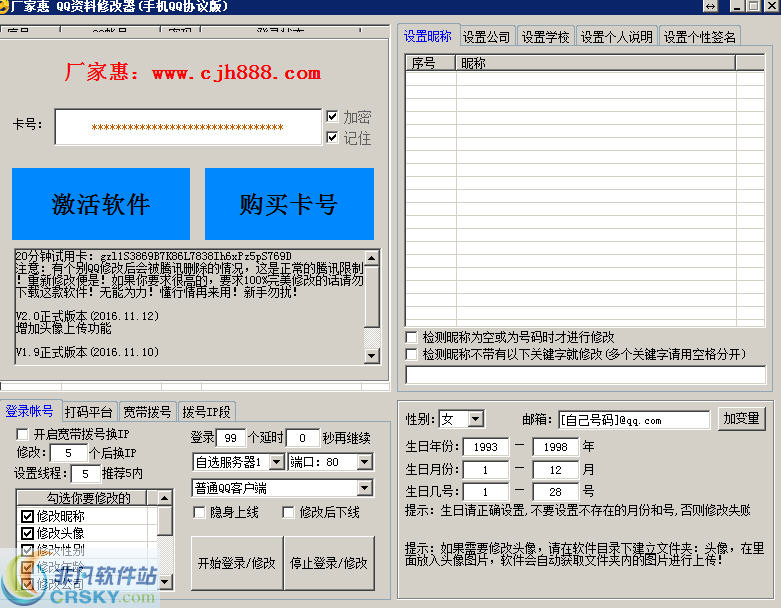The width and height of the screenshot is (781, 608).
Task: Open the 拨号IP段 tab
Action: [207, 412]
